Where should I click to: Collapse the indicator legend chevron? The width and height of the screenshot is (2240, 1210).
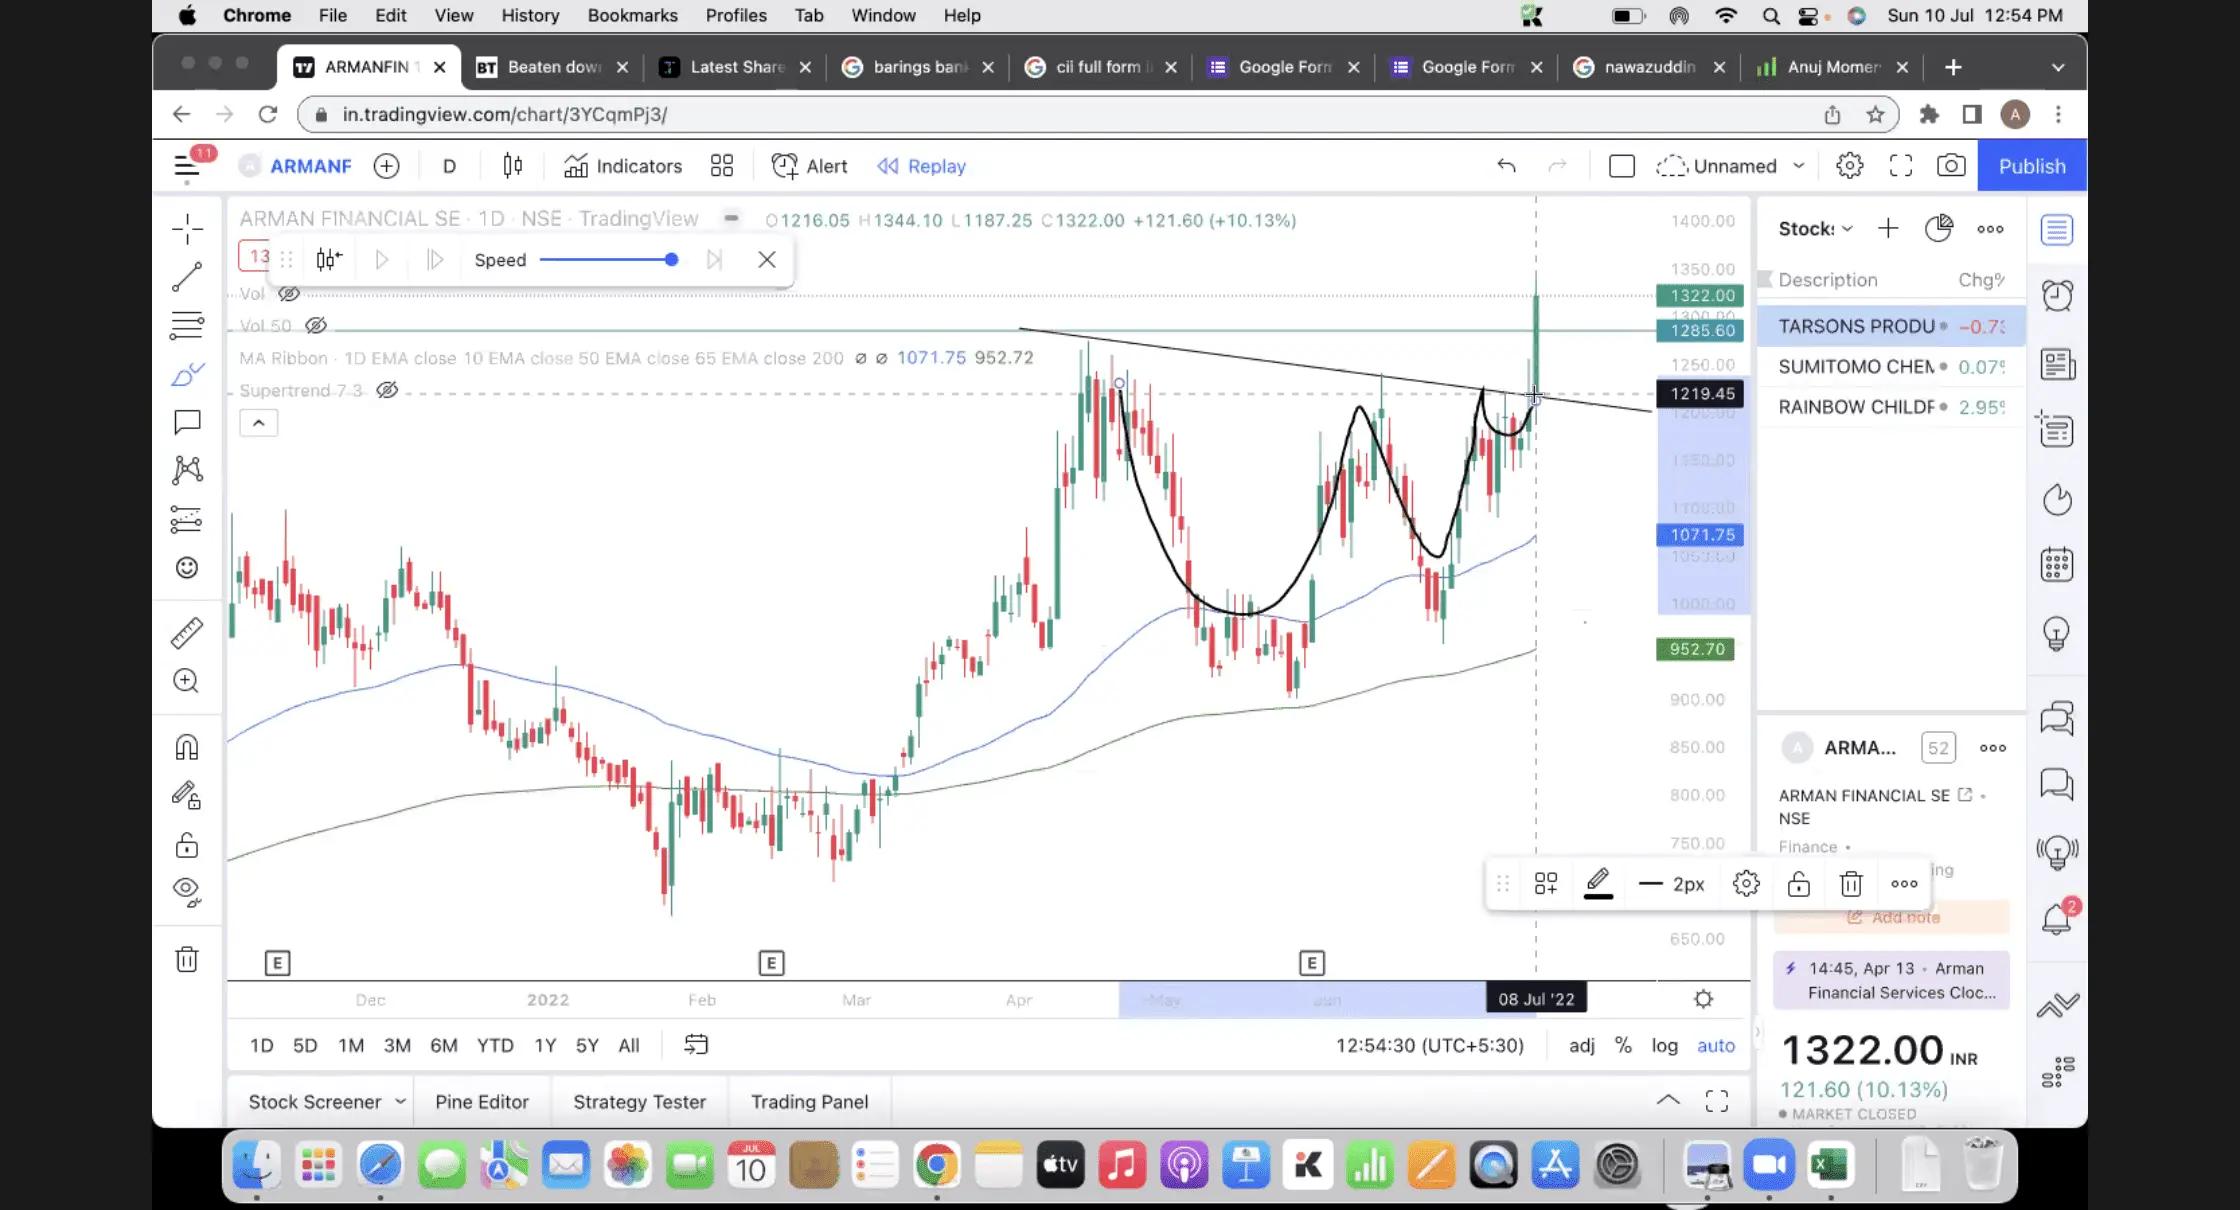[x=258, y=423]
